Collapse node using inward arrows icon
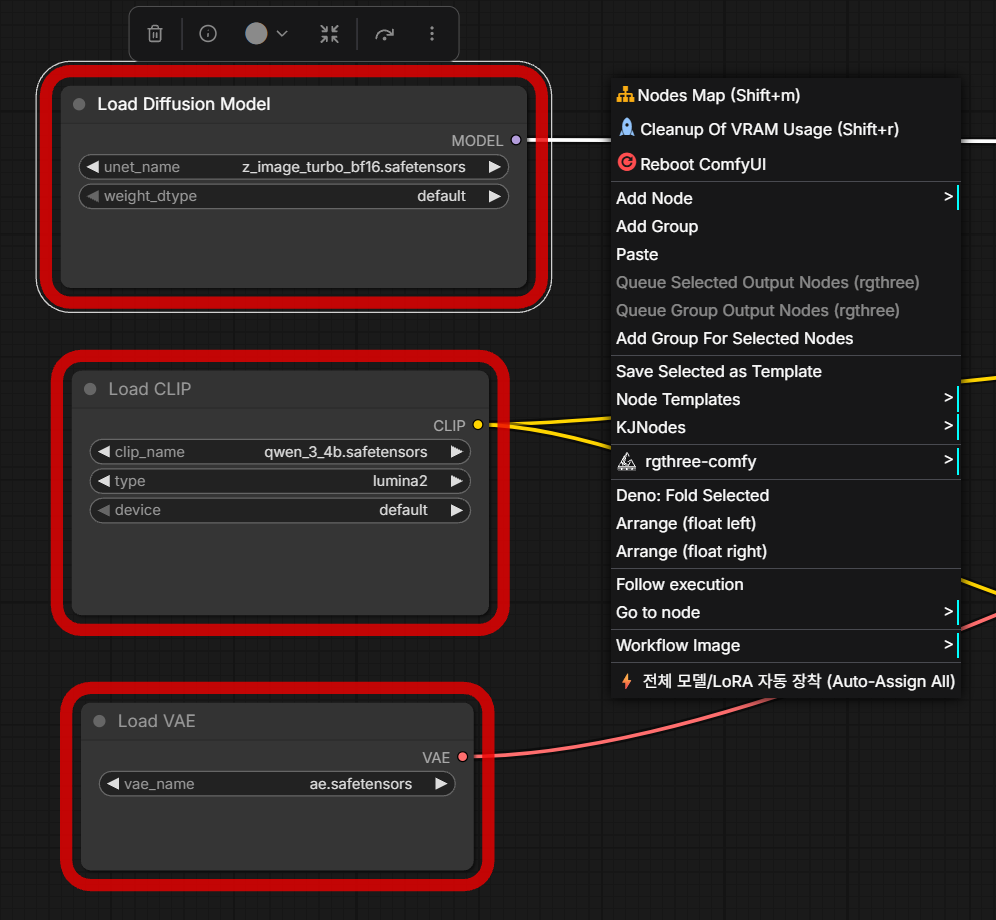This screenshot has height=920, width=996. tap(329, 34)
